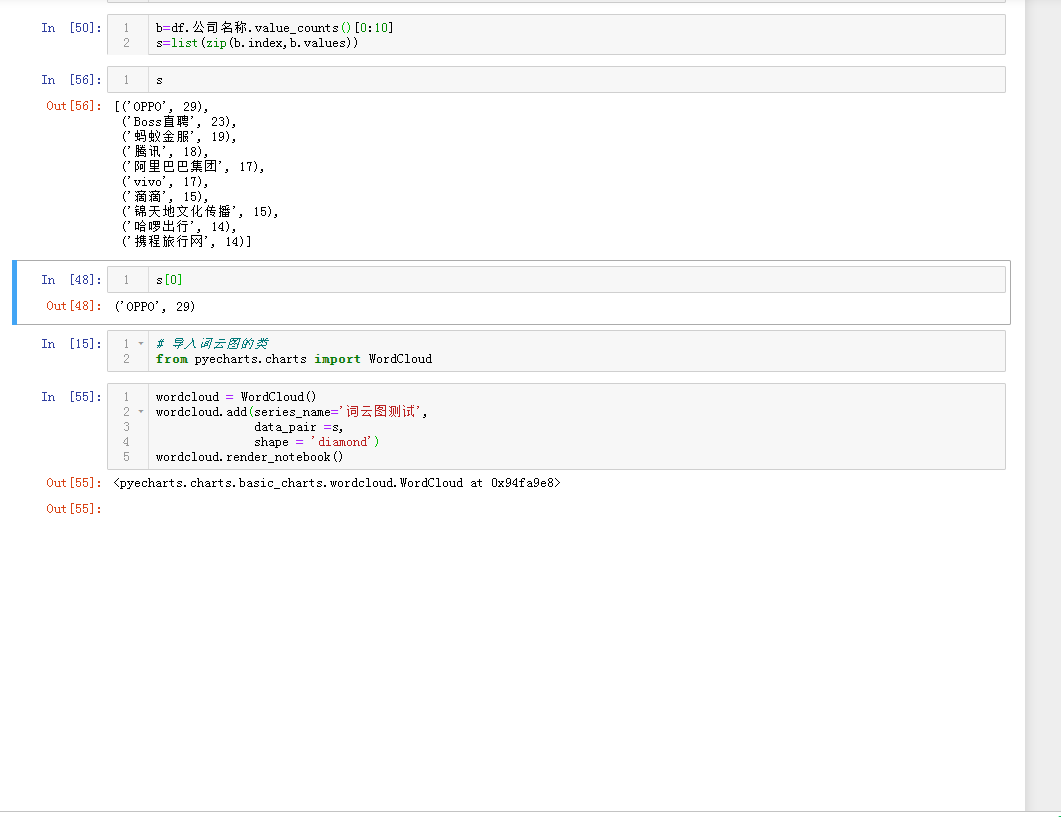
Task: Click WordCloud object repr output text
Action: 337,483
